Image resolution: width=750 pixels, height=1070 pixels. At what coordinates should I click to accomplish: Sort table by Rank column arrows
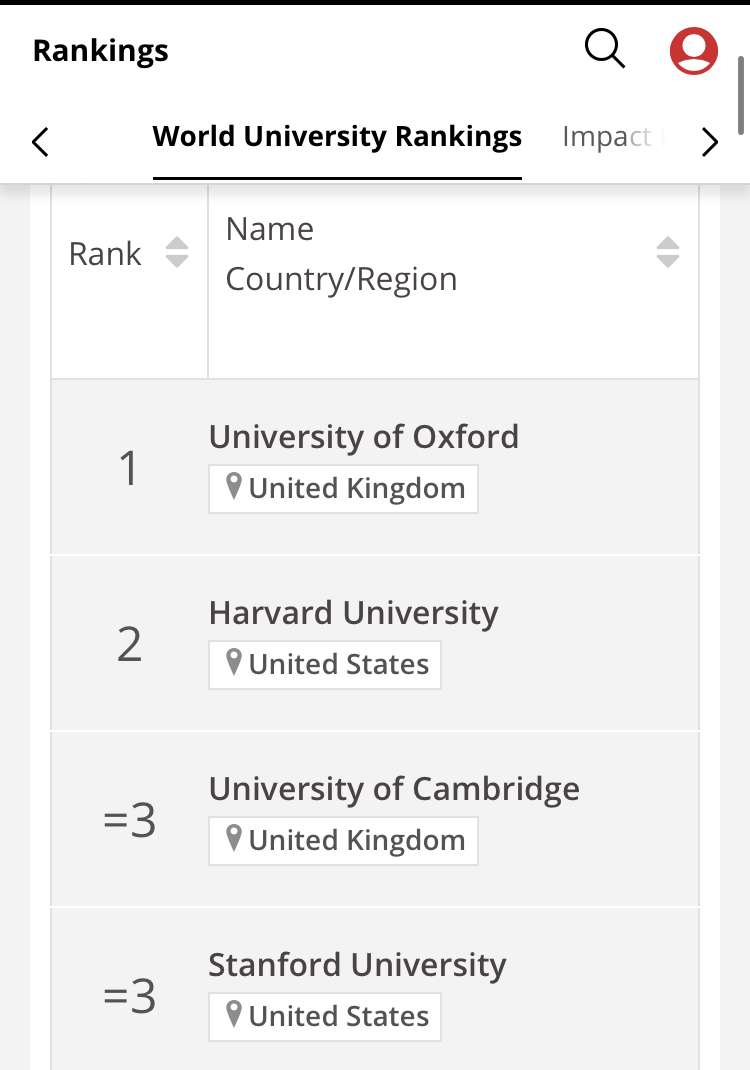click(177, 252)
